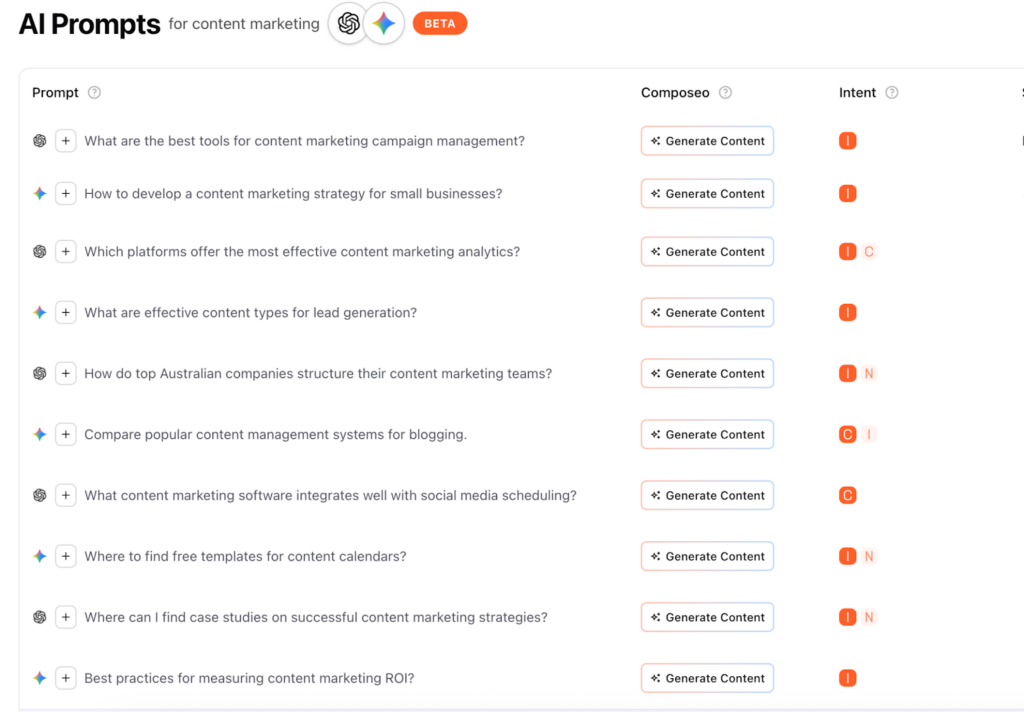Expand the social media scheduling software prompt
1024x712 pixels.
click(66, 495)
